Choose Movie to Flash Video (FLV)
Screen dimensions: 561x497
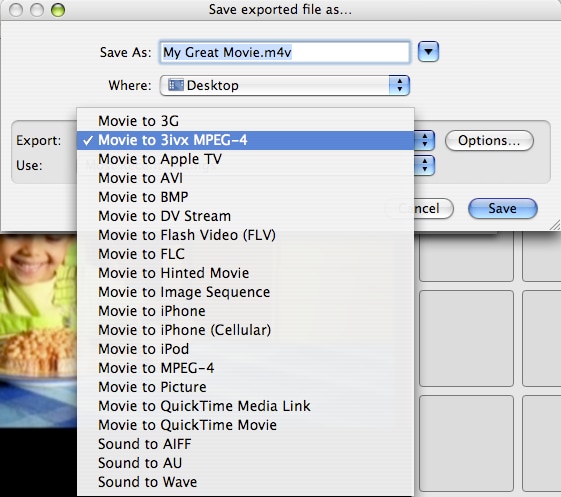coord(245,235)
